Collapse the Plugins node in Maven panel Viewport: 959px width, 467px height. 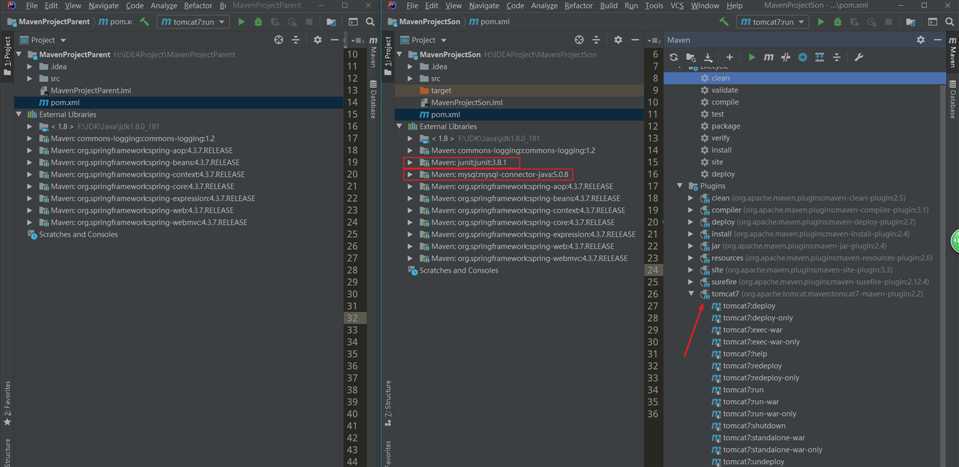679,186
